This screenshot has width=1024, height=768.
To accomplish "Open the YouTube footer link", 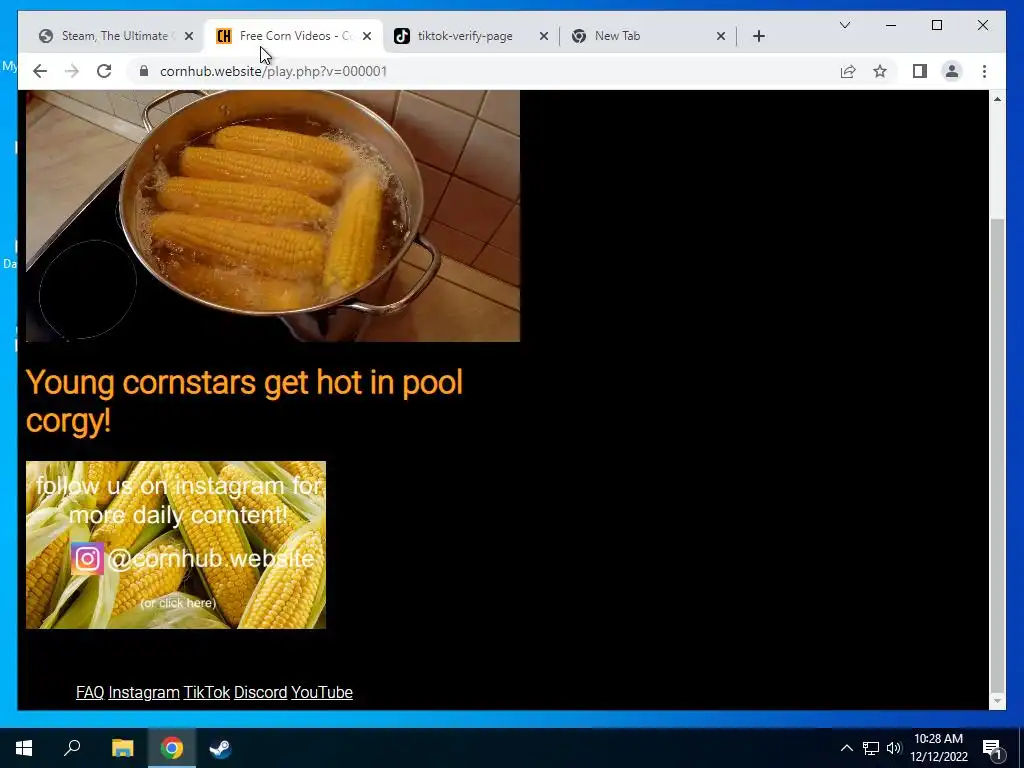I will click(322, 692).
